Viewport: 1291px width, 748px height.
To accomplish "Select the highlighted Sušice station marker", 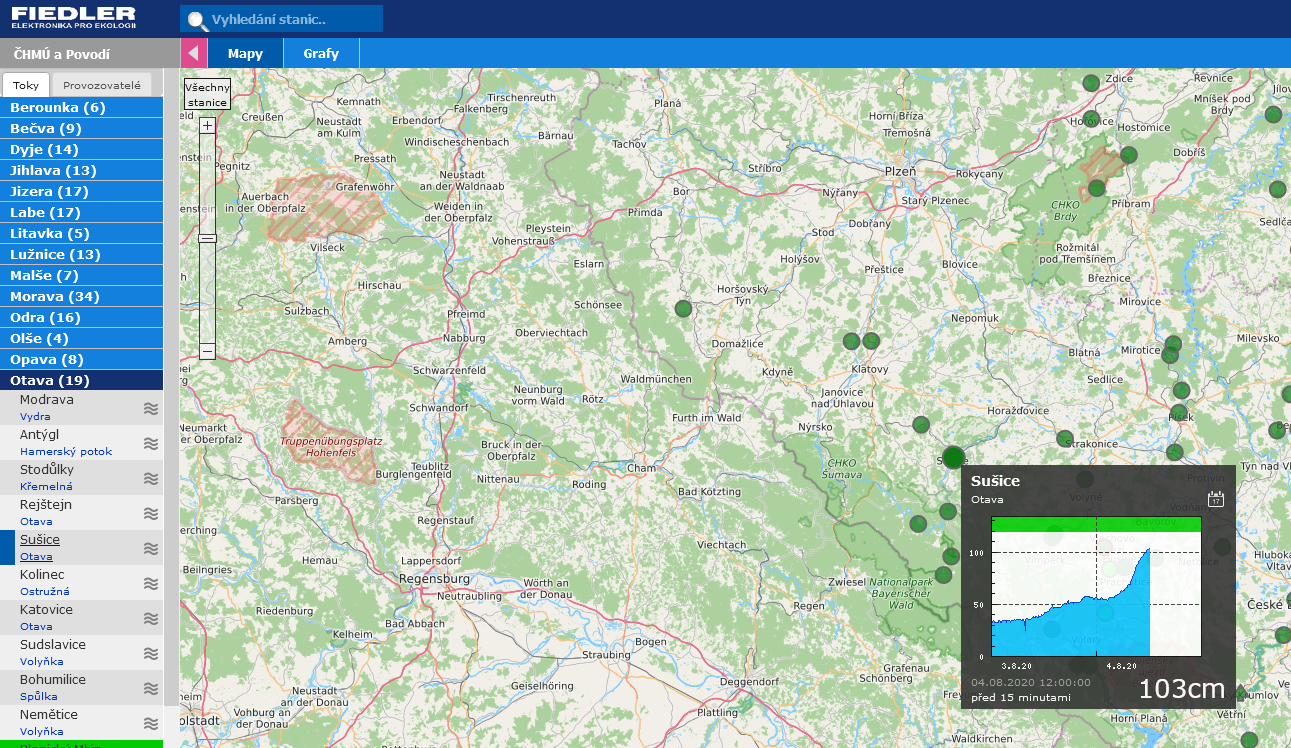I will coord(953,458).
